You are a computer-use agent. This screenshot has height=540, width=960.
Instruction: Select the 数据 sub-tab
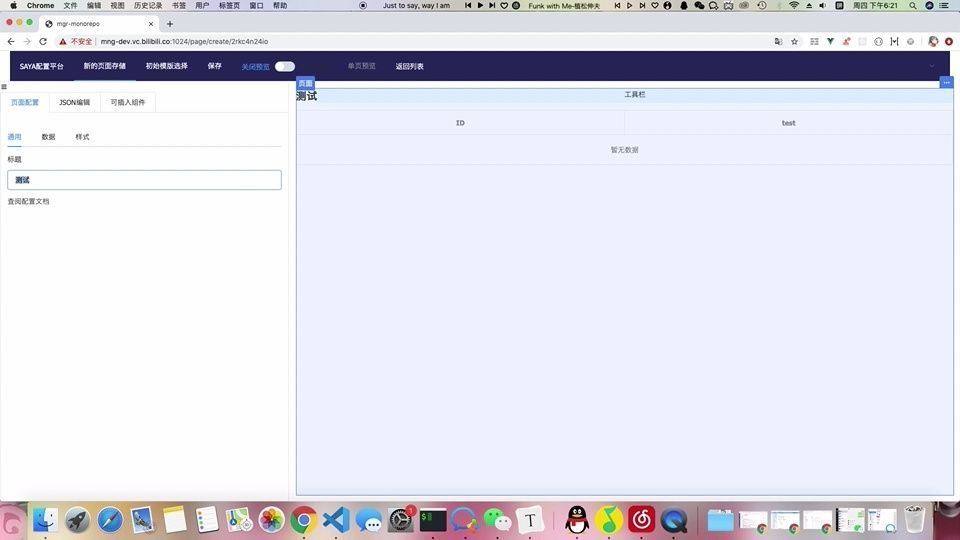click(x=48, y=136)
